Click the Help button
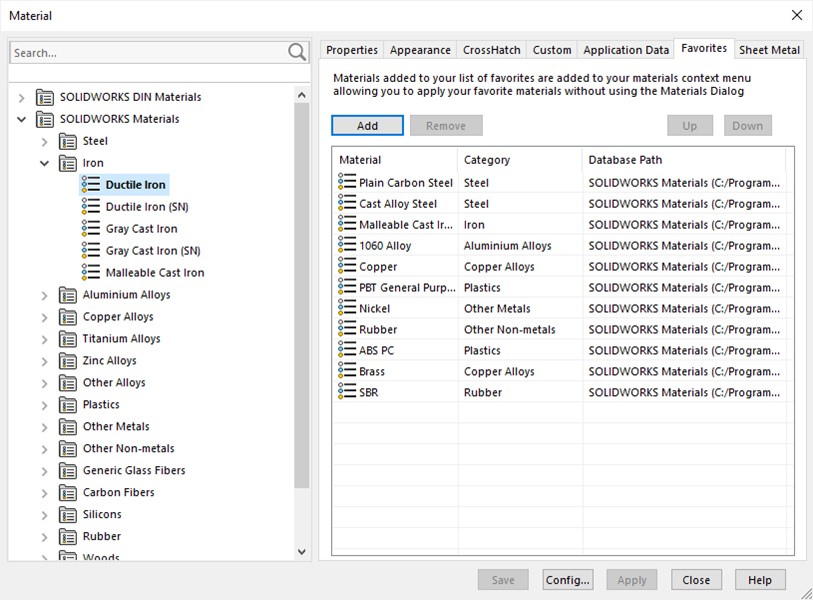813x600 pixels. [x=760, y=579]
